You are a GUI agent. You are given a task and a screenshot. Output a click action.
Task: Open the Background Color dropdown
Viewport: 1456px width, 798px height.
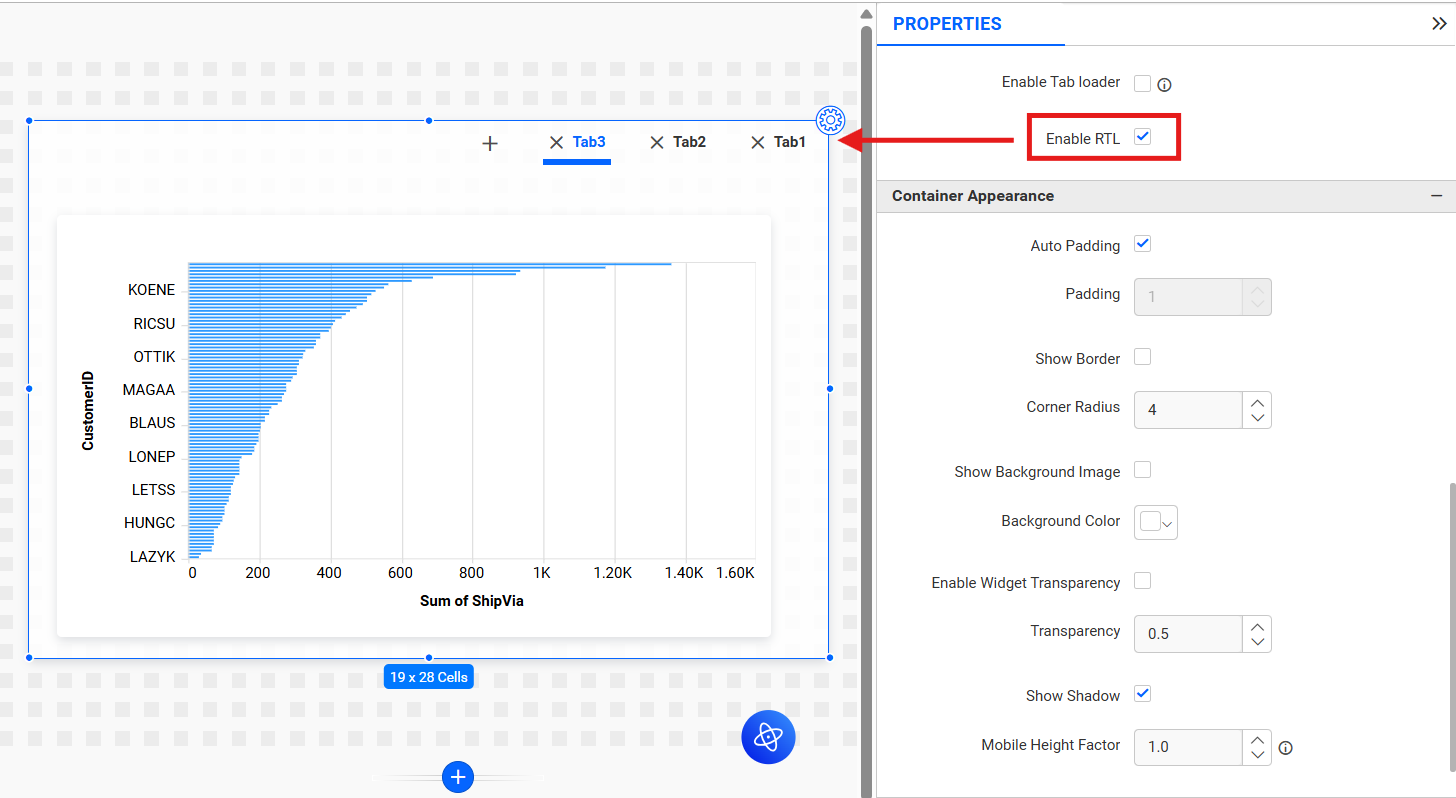(1156, 521)
